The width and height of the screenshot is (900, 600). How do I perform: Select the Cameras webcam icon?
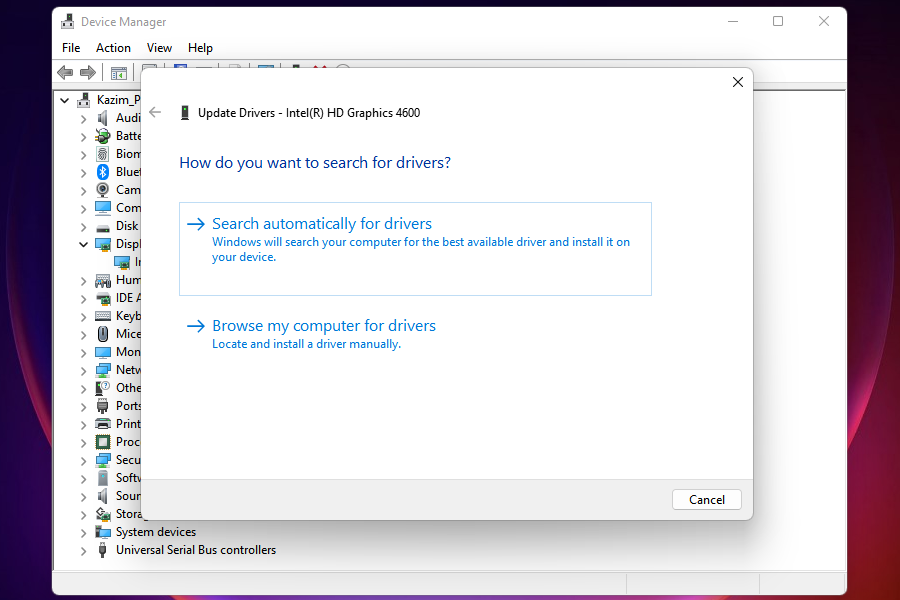(103, 189)
